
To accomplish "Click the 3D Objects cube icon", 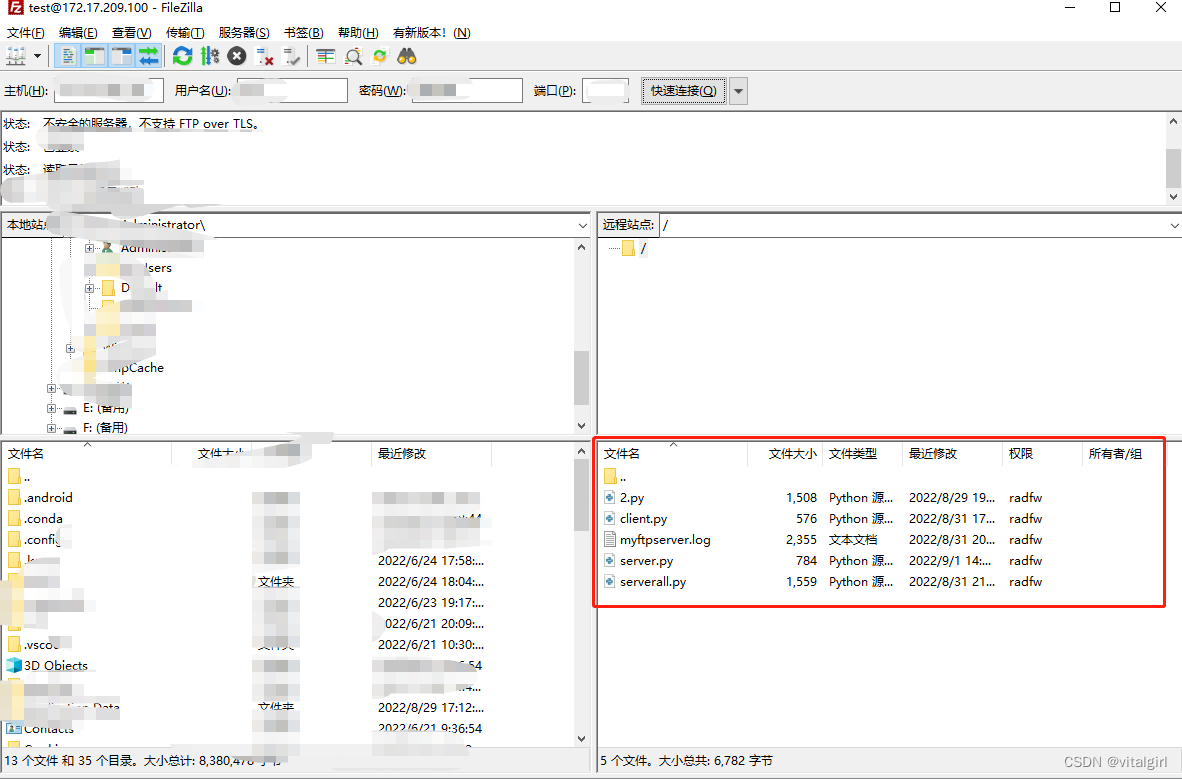I will coord(14,666).
